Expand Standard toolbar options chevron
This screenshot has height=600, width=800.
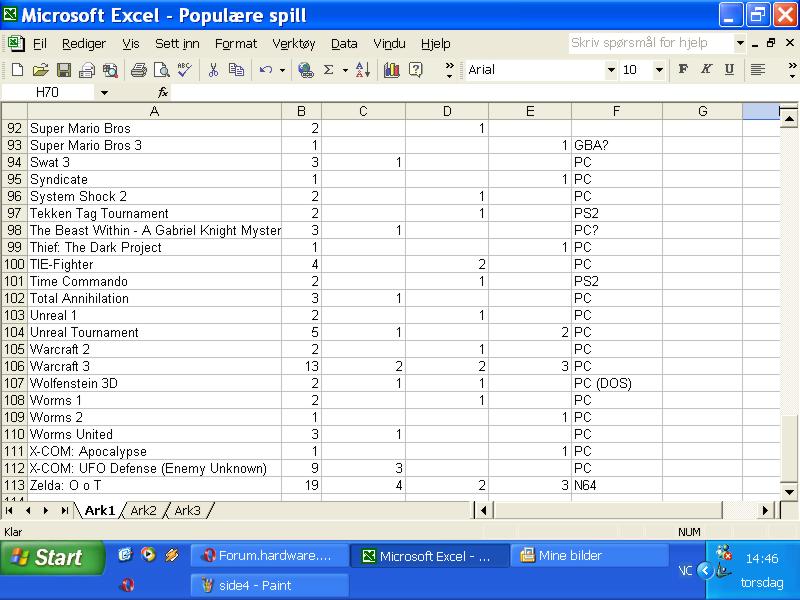pos(449,70)
